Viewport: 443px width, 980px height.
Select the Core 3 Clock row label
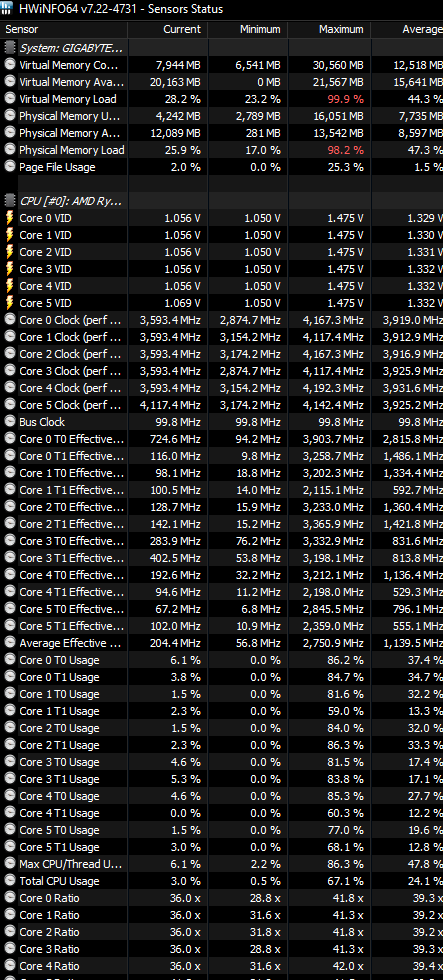point(71,371)
